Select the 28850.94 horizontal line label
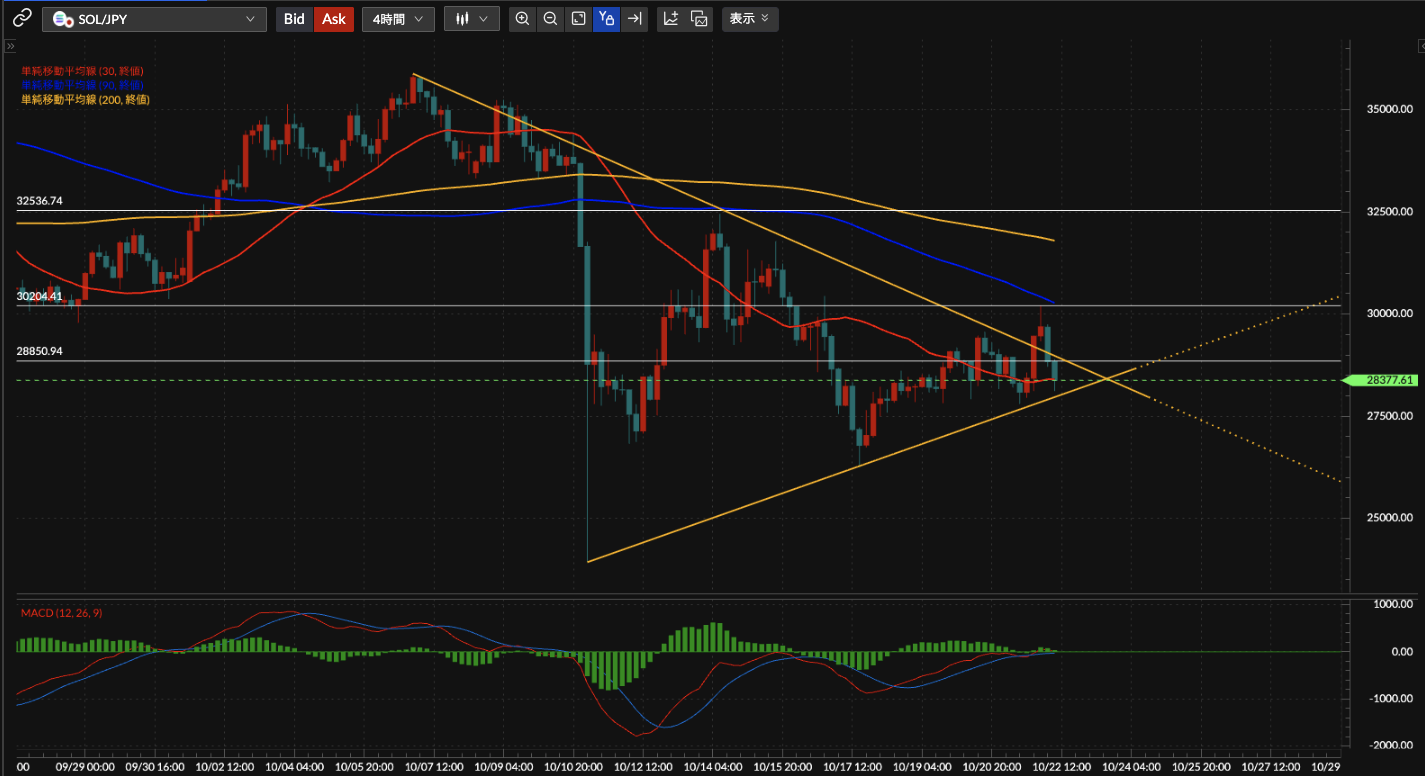This screenshot has height=776, width=1425. tap(39, 352)
